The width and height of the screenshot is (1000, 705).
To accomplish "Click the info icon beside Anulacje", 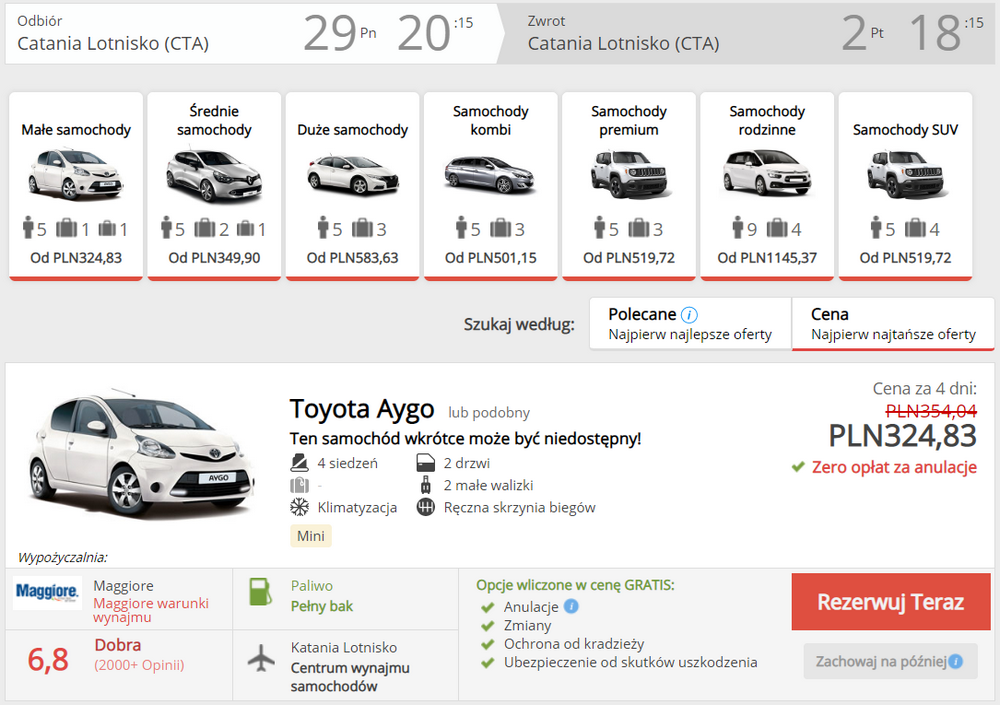I will pos(571,606).
